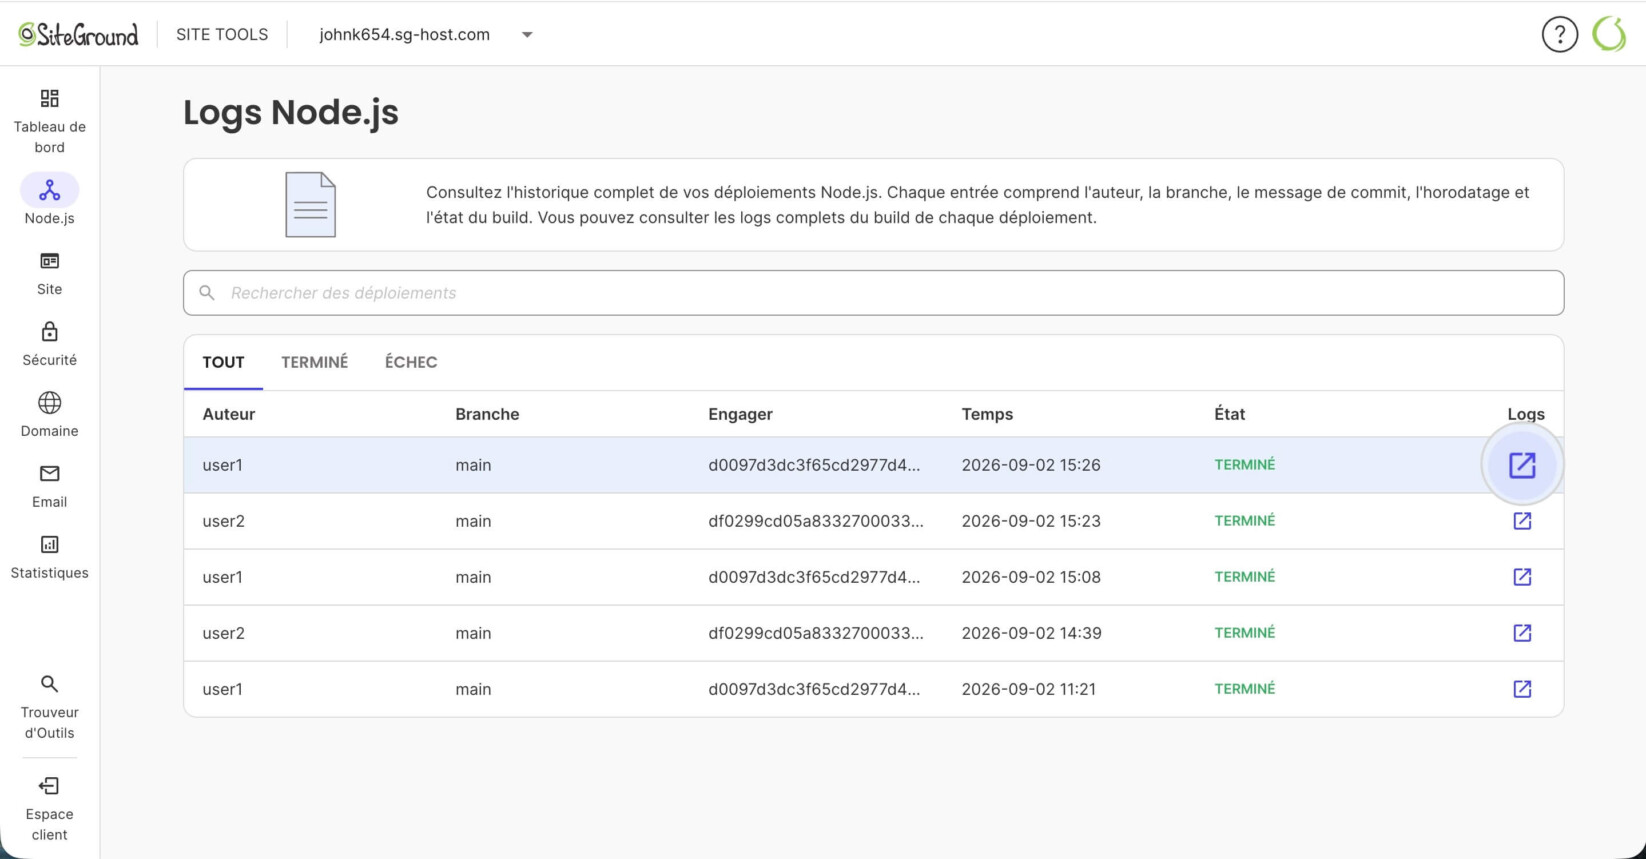Screen dimensions: 1646x859
Task: Click the Logs Node.js page heading
Action: (291, 112)
